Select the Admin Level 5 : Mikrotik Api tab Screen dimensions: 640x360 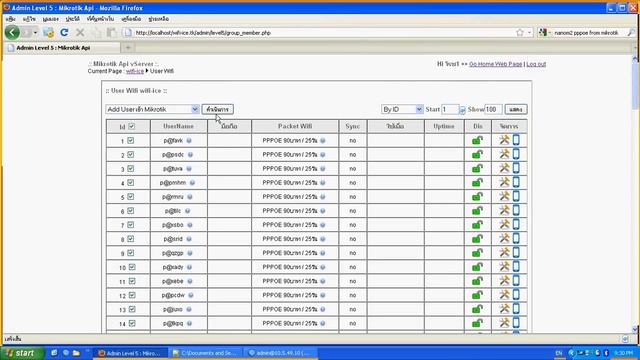62,48
